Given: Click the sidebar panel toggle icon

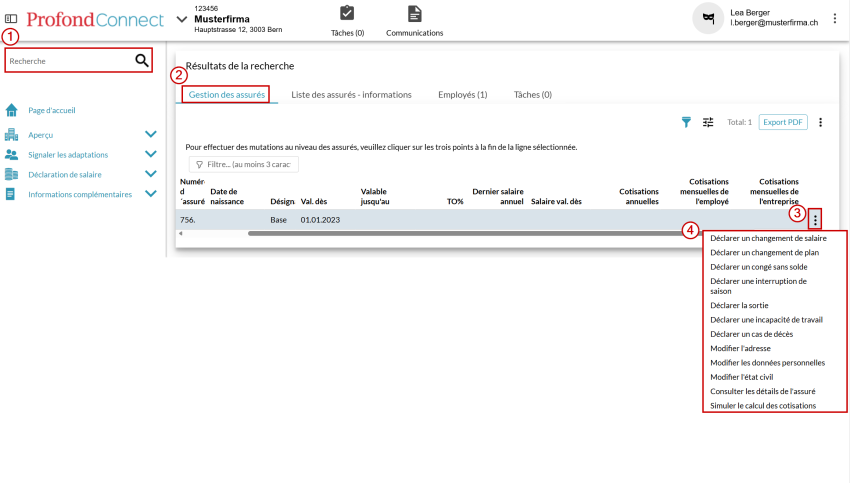Looking at the screenshot, I should (11, 18).
